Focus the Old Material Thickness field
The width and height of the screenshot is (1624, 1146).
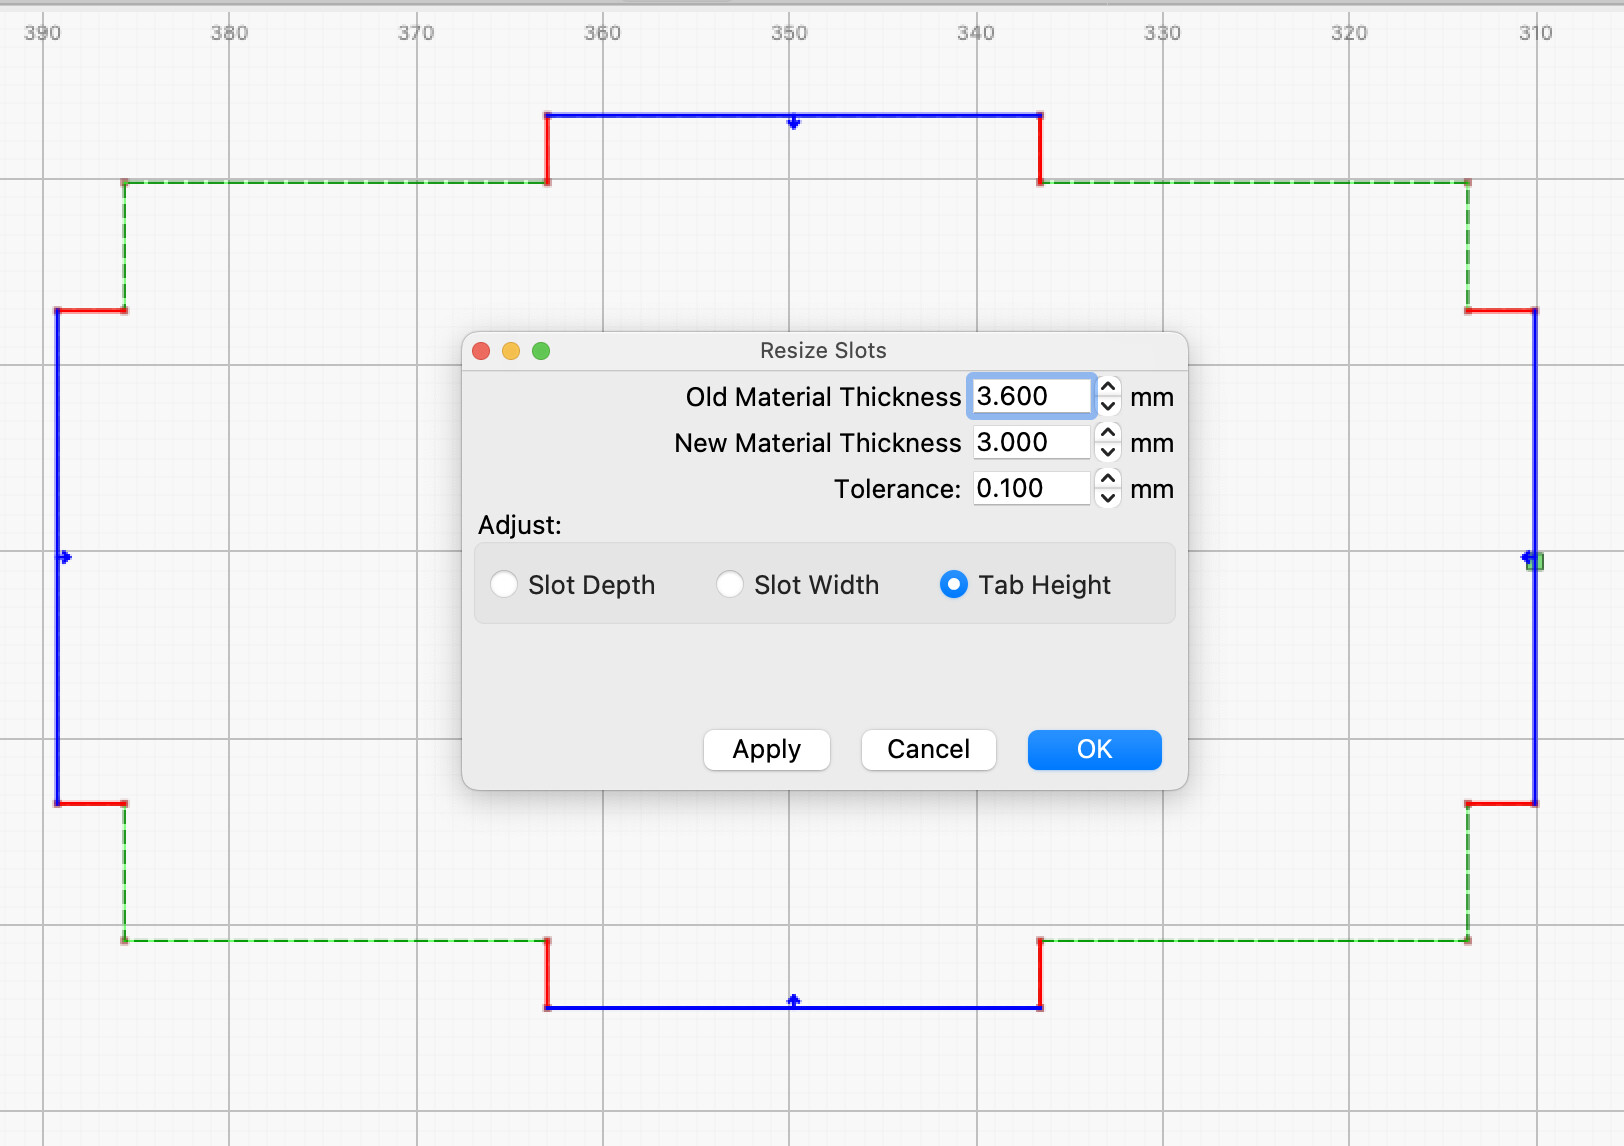point(1031,396)
